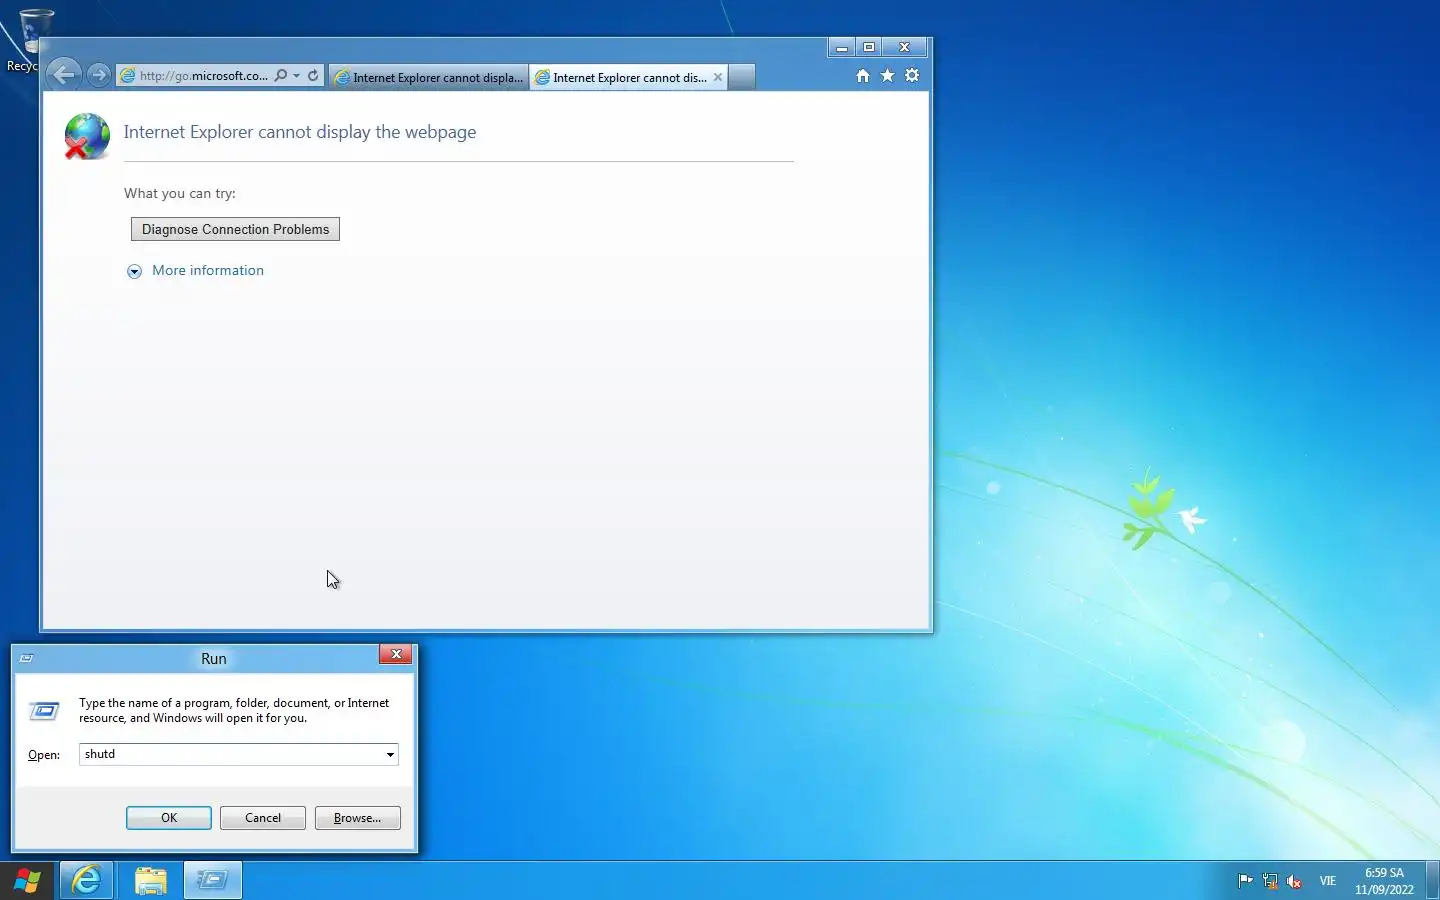
Task: Click 'Internet Explorer cannot display the webpage' heading
Action: [300, 132]
